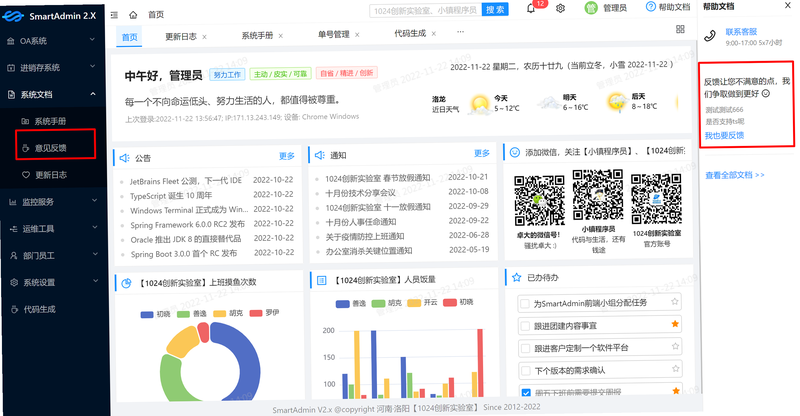This screenshot has width=800, height=416.
Task: Check 下个版本的需求确认 checkbox
Action: [x=525, y=371]
